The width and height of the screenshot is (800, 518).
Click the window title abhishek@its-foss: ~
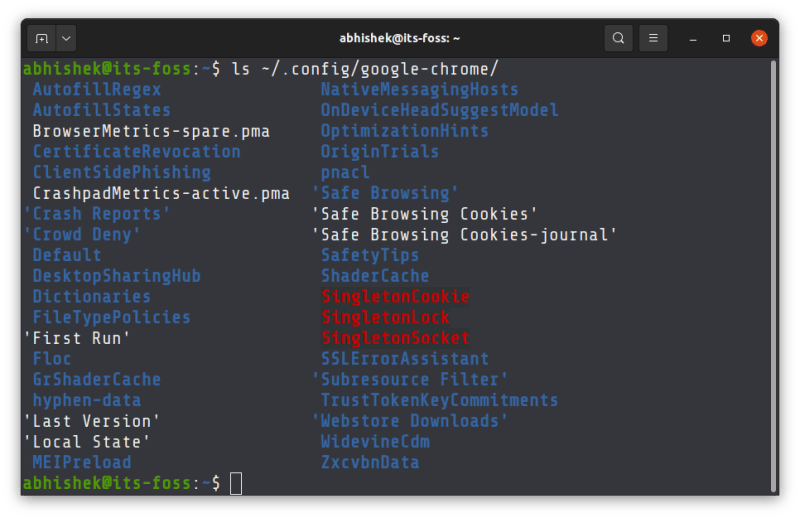(x=399, y=39)
